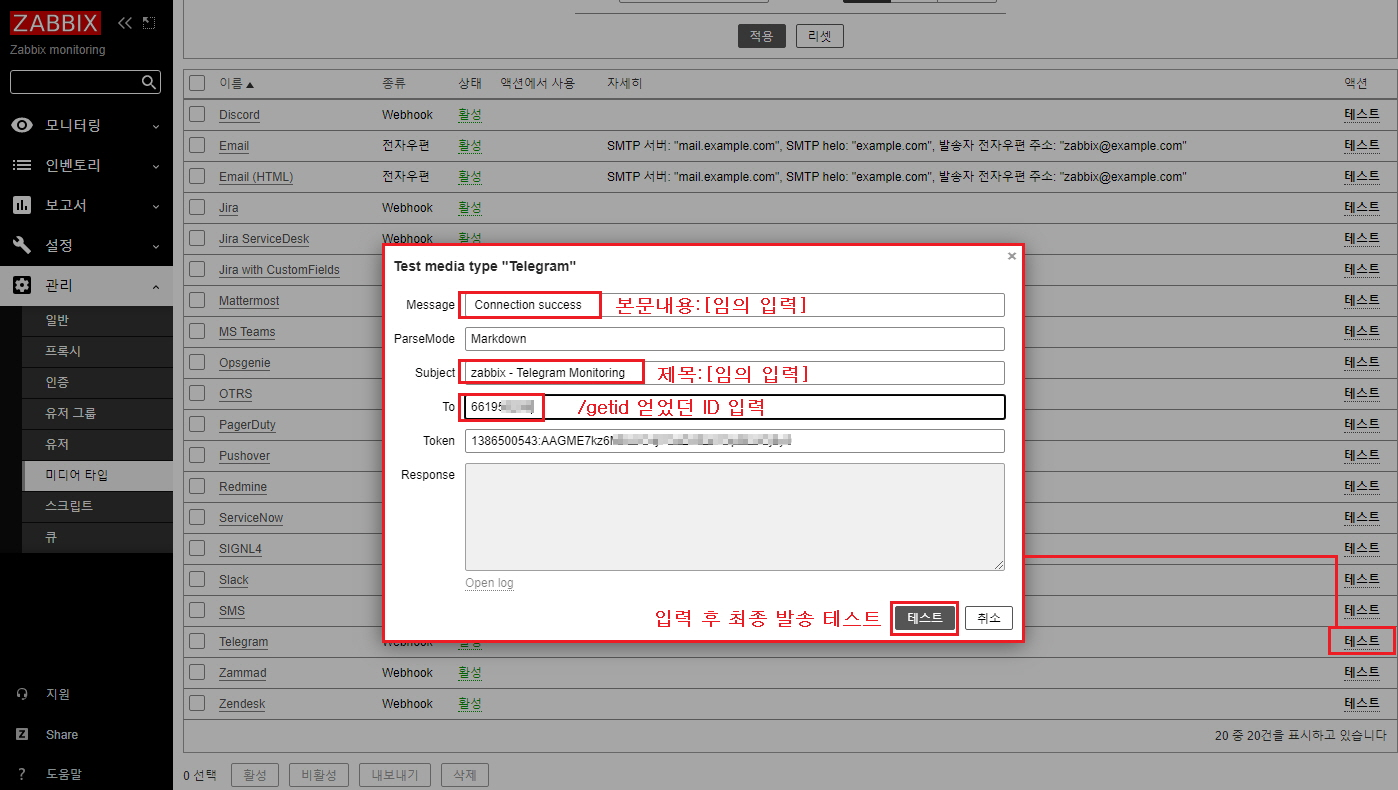The width and height of the screenshot is (1398, 790).
Task: Click the 모니터링 eye icon
Action: click(x=22, y=125)
